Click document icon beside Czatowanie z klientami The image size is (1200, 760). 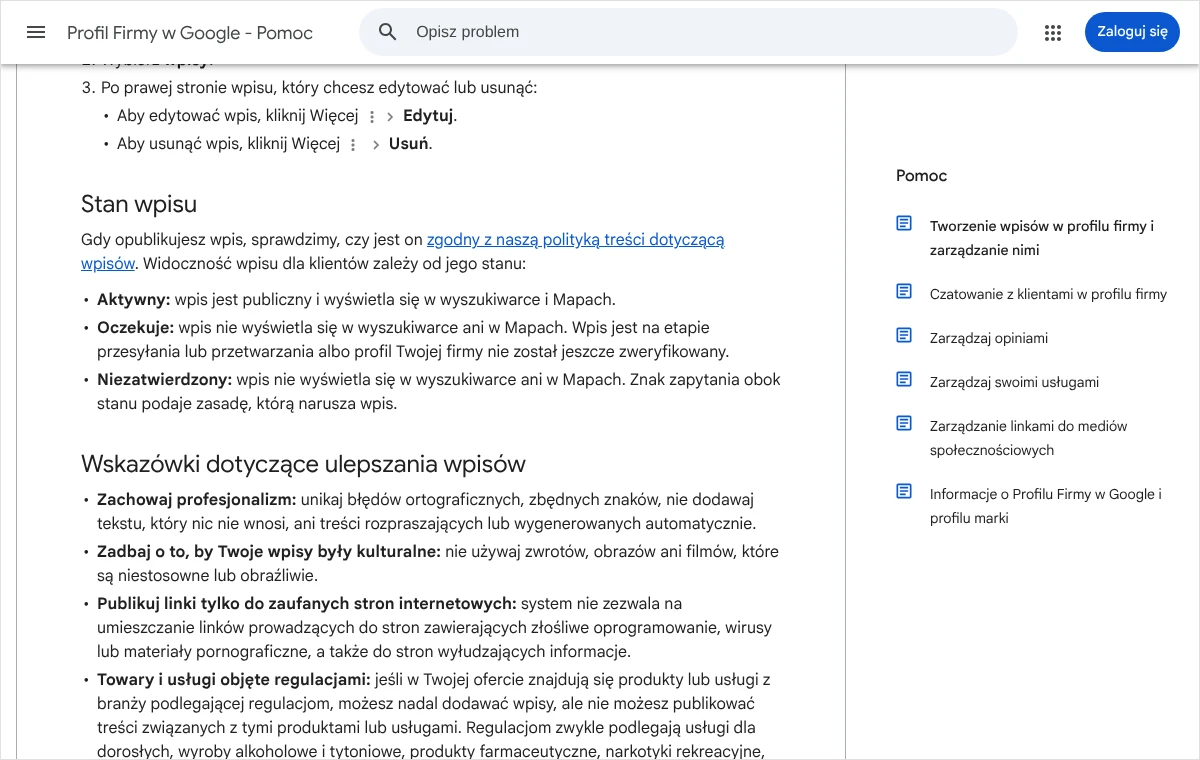pyautogui.click(x=904, y=291)
